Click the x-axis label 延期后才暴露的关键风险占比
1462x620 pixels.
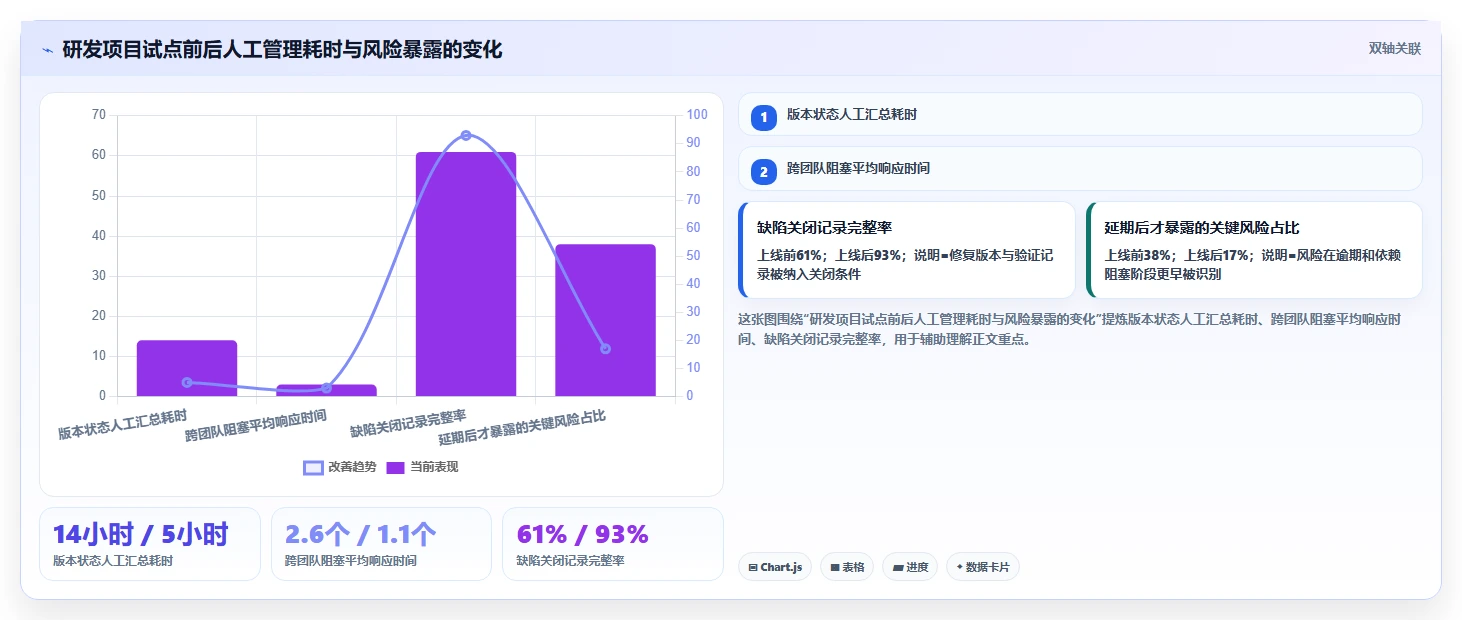[522, 427]
